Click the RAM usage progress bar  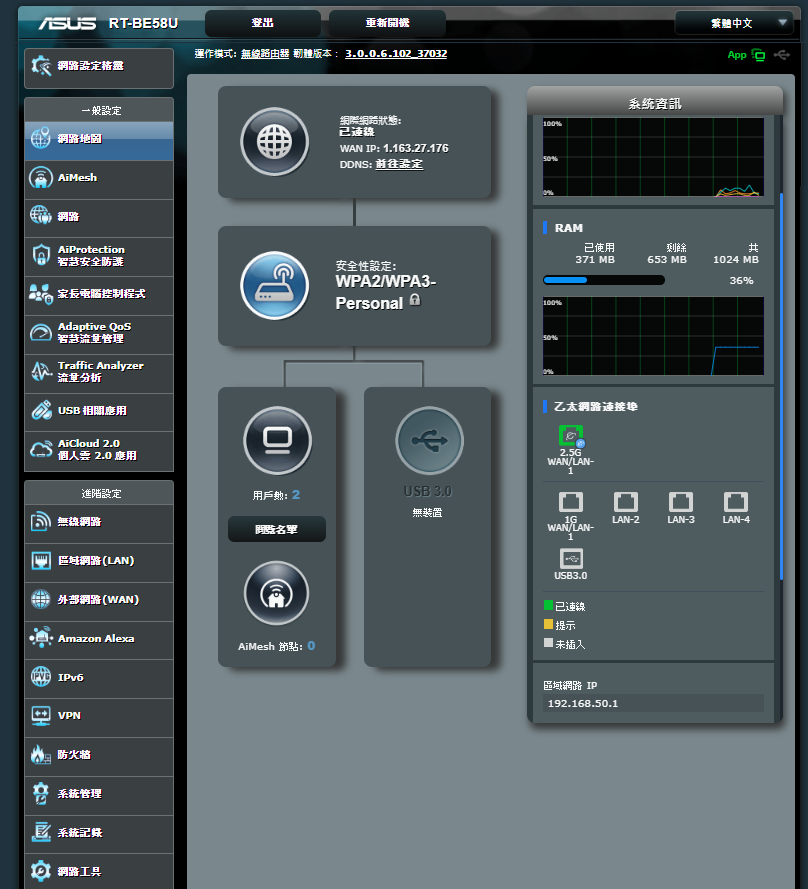(x=603, y=280)
